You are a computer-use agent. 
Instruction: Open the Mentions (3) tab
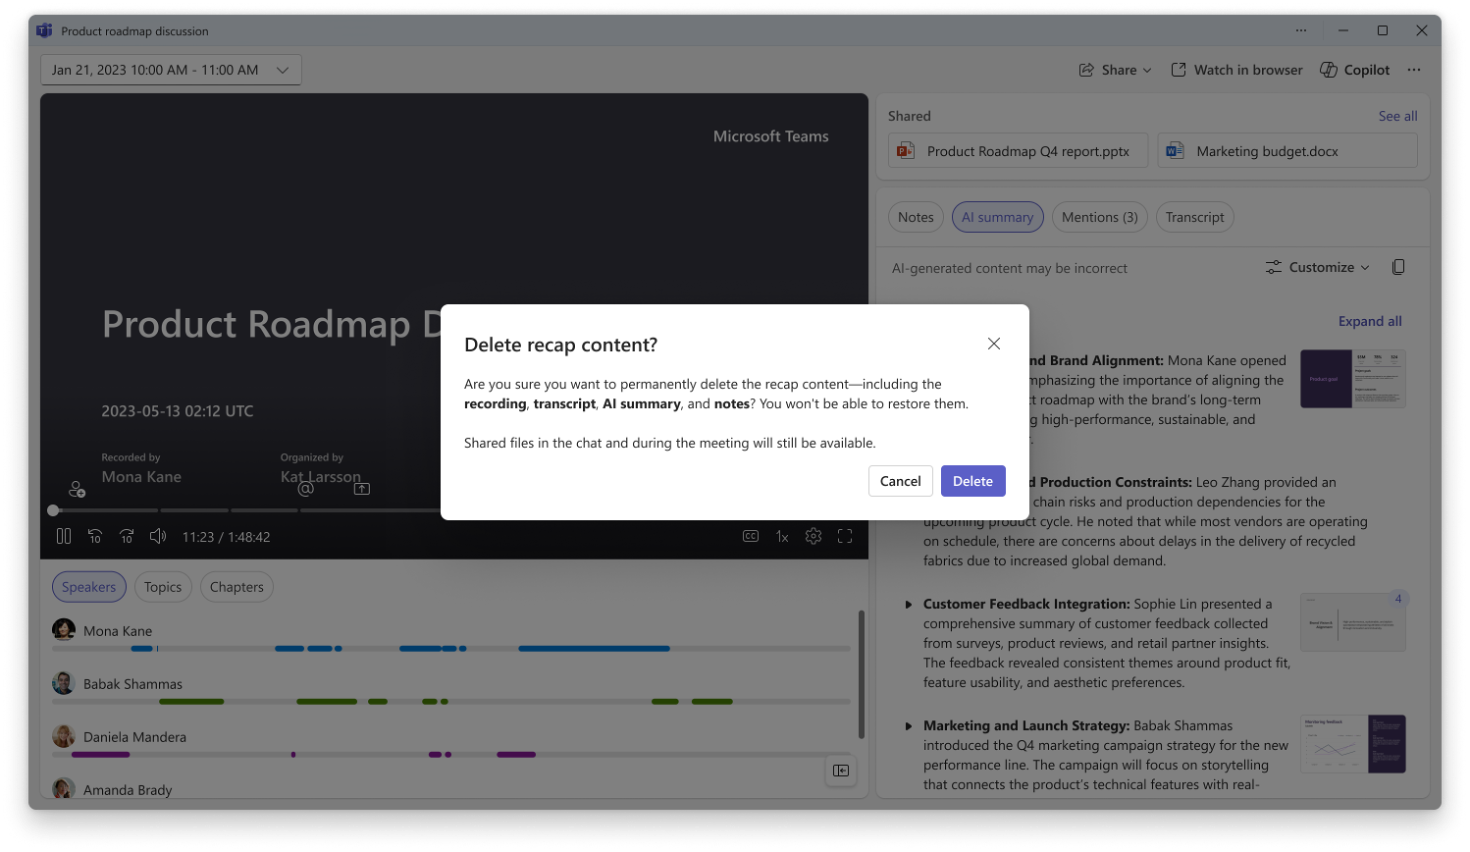(1099, 217)
